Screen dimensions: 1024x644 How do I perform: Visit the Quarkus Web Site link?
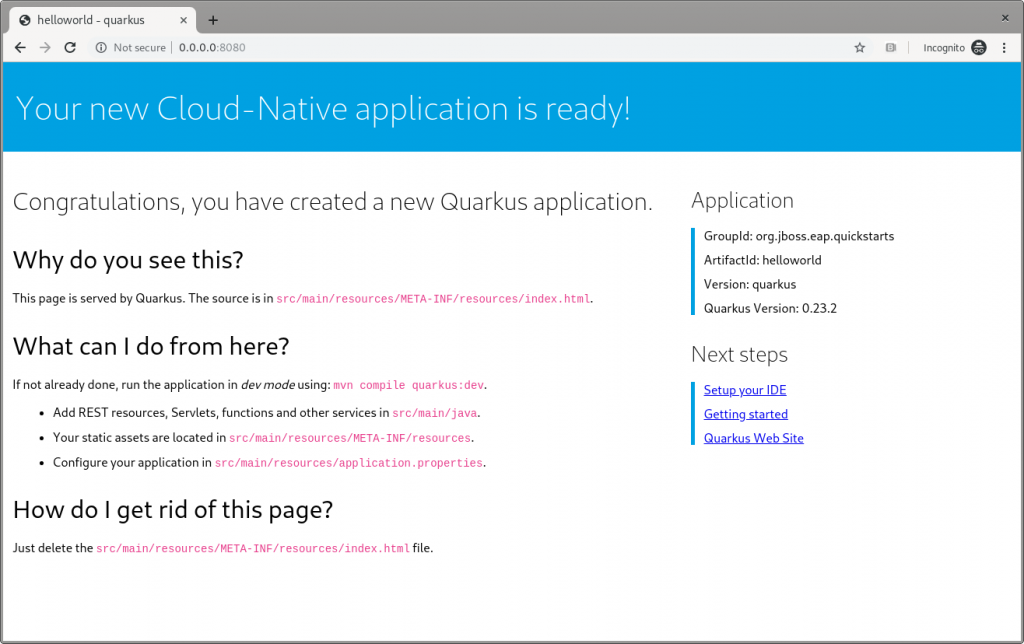[x=753, y=438]
